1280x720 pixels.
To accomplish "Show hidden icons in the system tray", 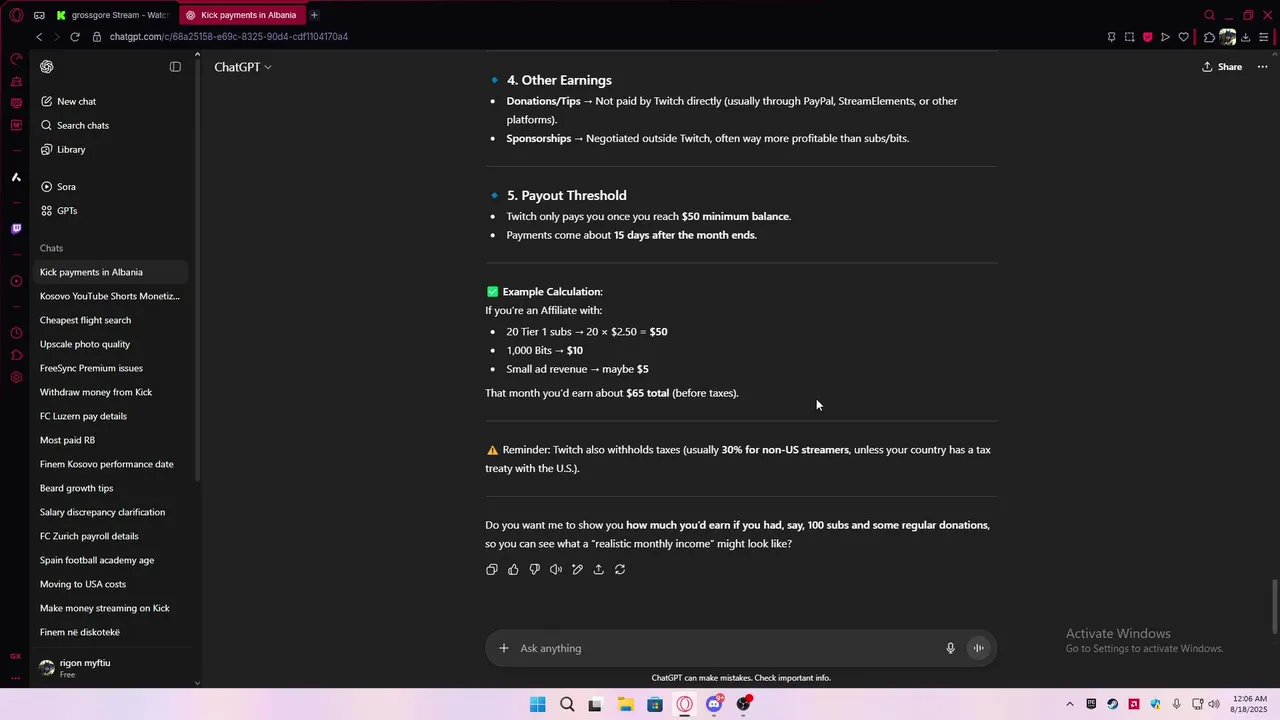I will [1069, 704].
